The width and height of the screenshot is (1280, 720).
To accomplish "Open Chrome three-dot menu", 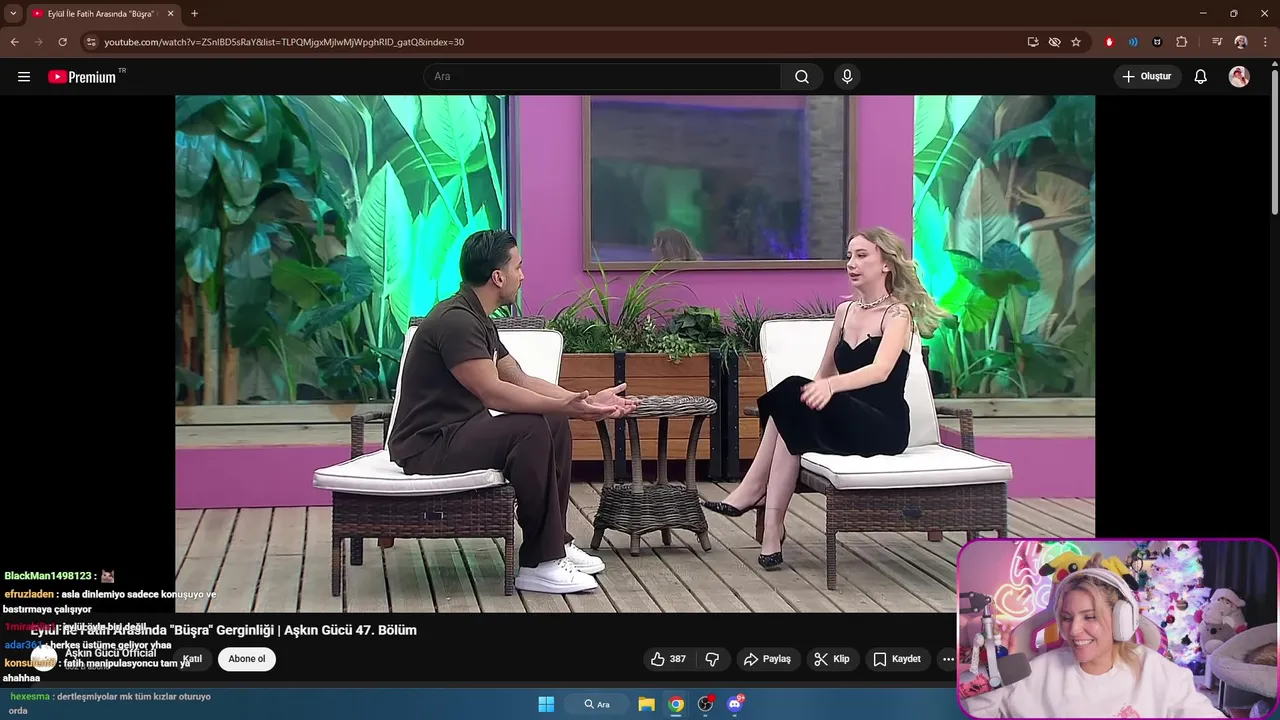I will pos(1265,42).
